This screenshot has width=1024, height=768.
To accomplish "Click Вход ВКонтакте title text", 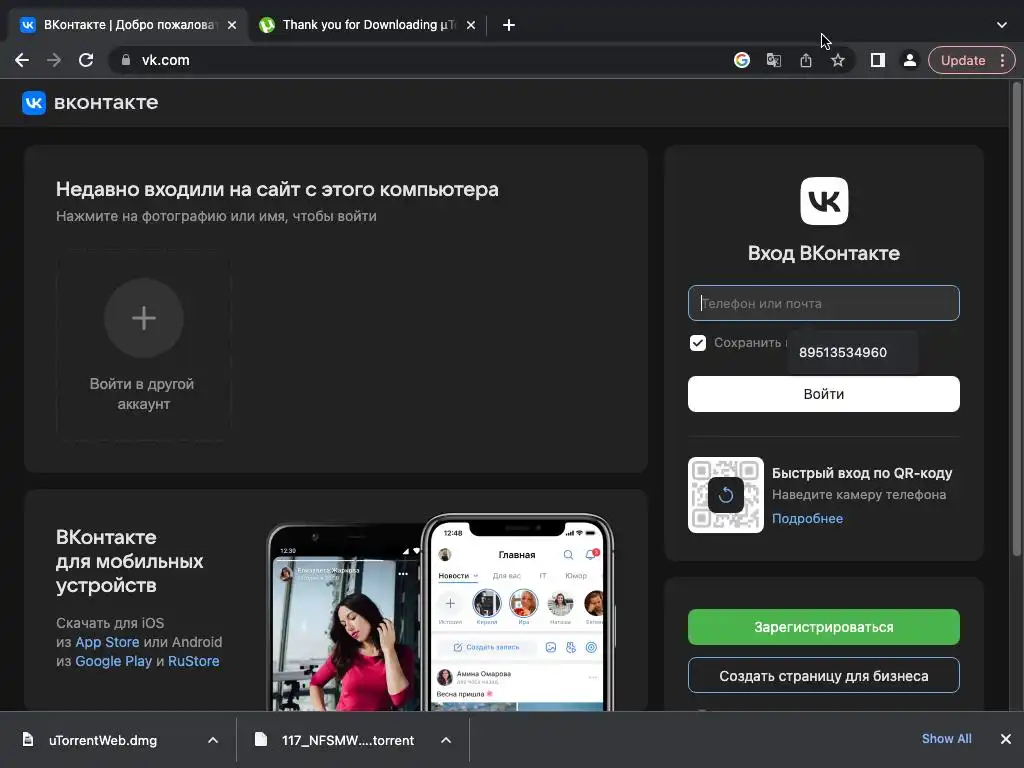I will (x=824, y=253).
